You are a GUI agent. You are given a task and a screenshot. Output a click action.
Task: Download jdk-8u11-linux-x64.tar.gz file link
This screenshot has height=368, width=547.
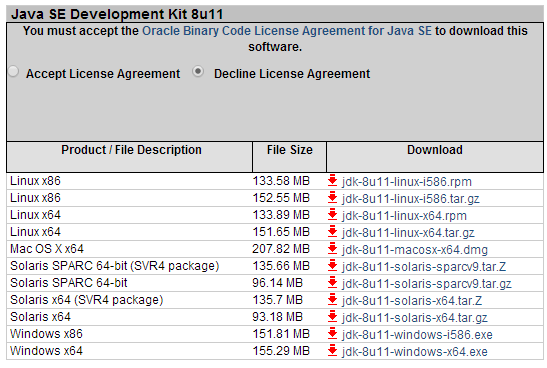point(408,233)
